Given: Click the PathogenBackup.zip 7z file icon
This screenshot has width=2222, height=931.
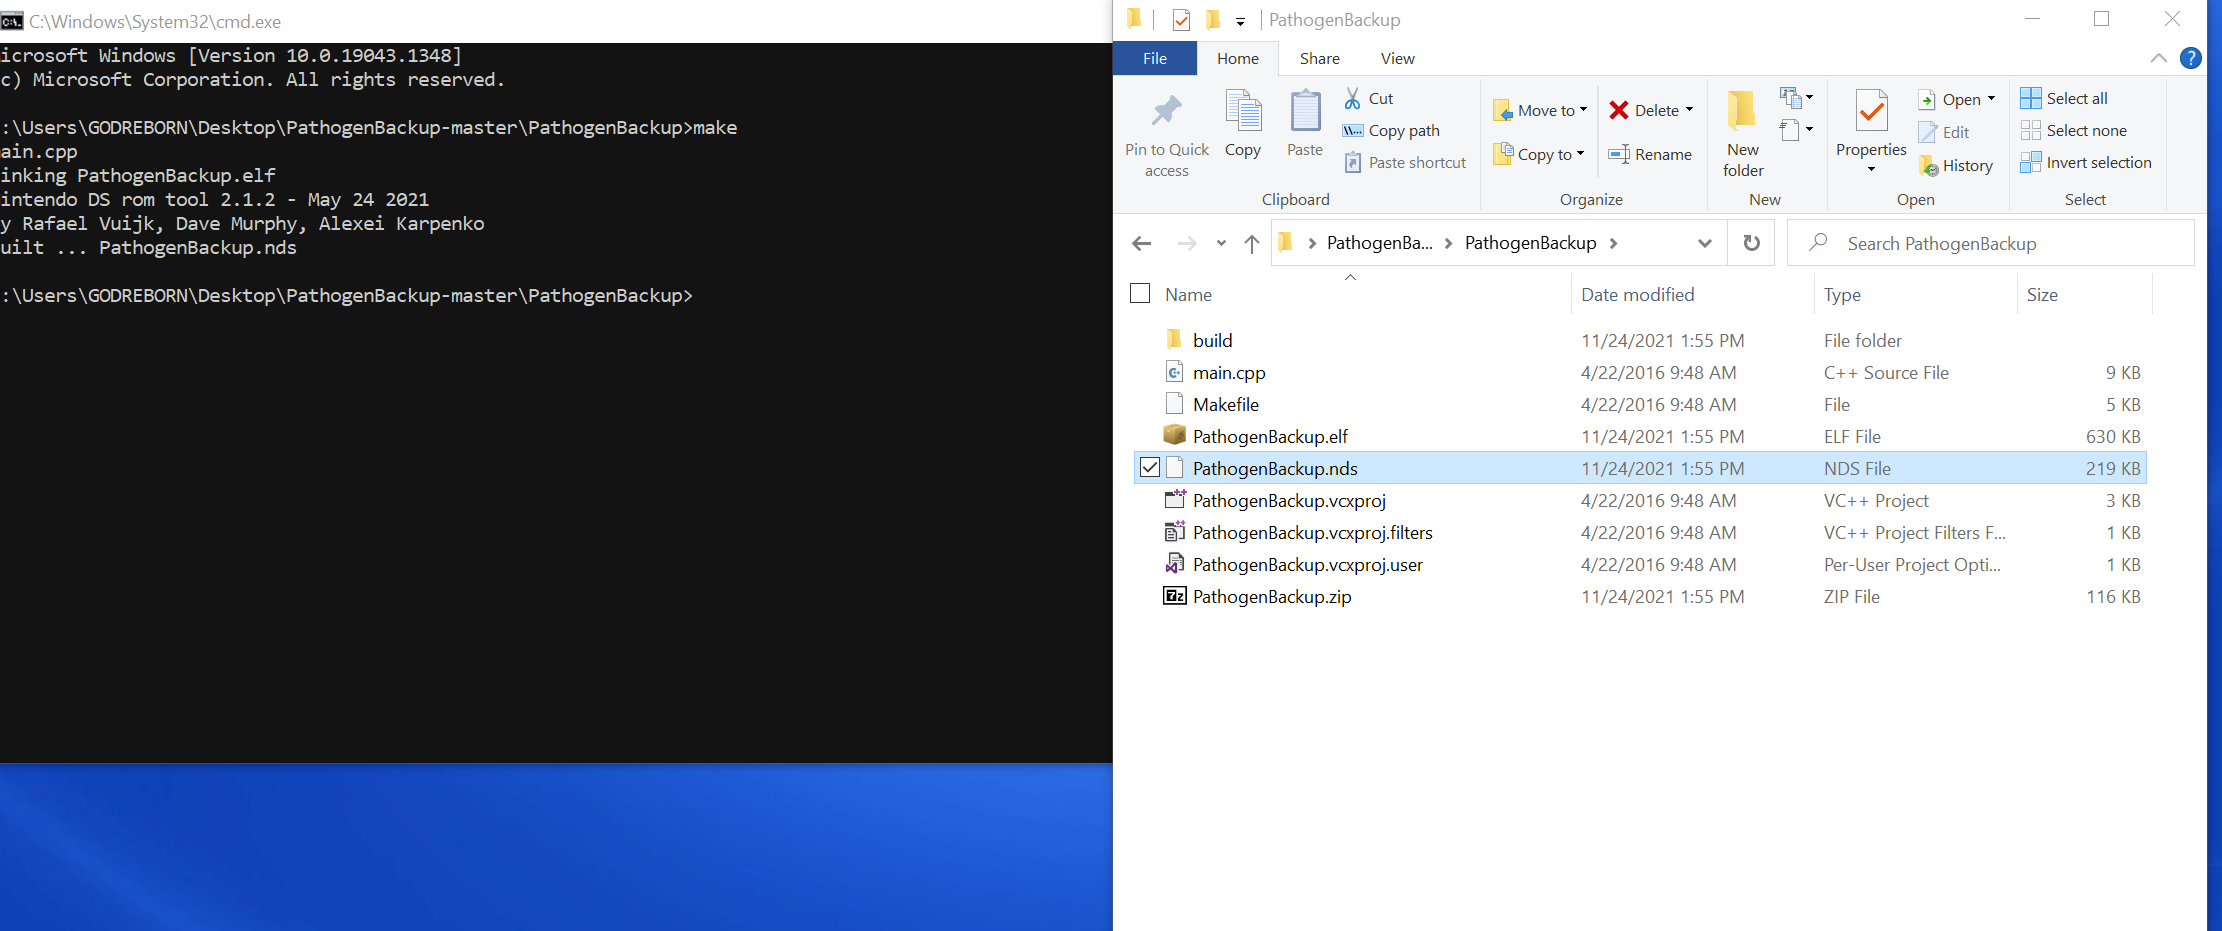Looking at the screenshot, I should click(1175, 596).
